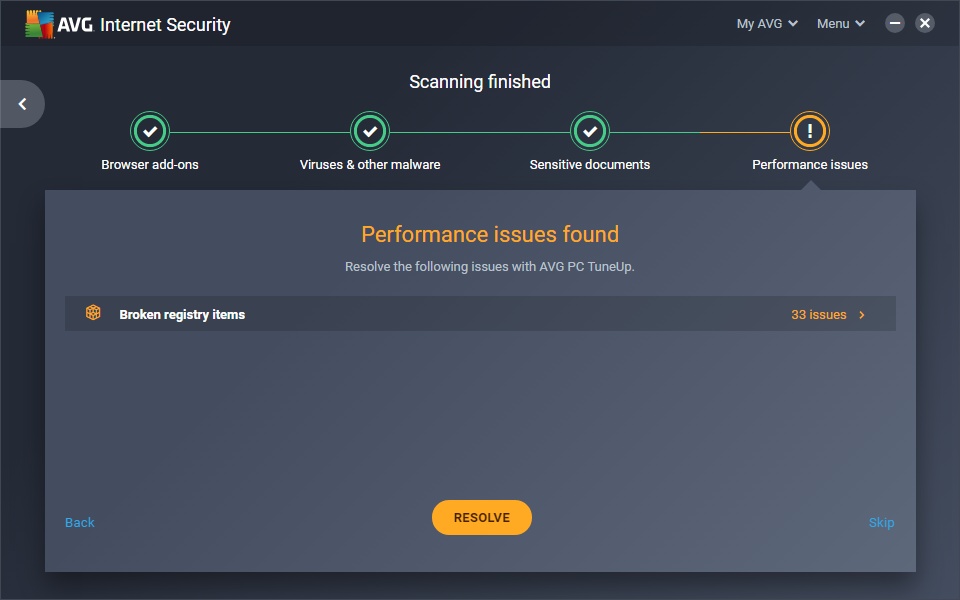This screenshot has width=960, height=600.
Task: Click the 33 issues count text
Action: coord(818,314)
